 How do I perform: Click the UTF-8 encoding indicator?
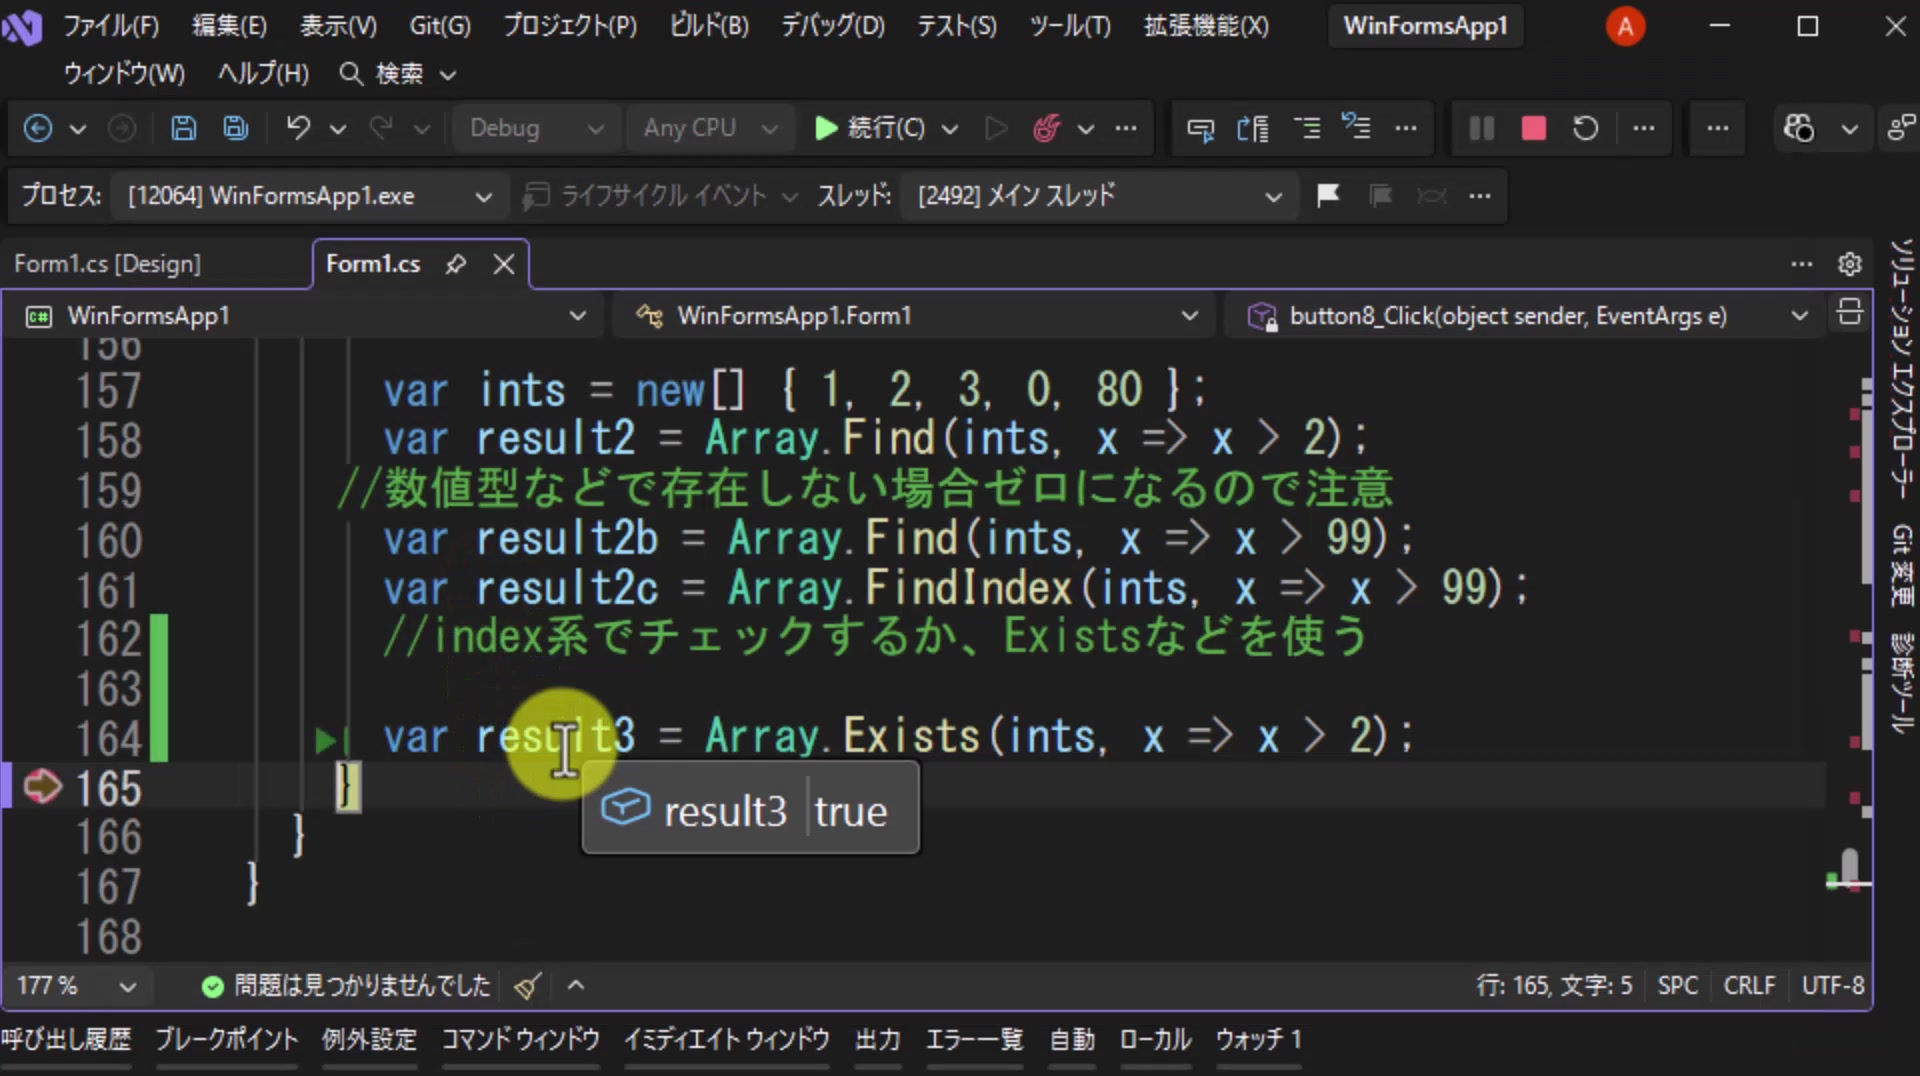click(1833, 986)
